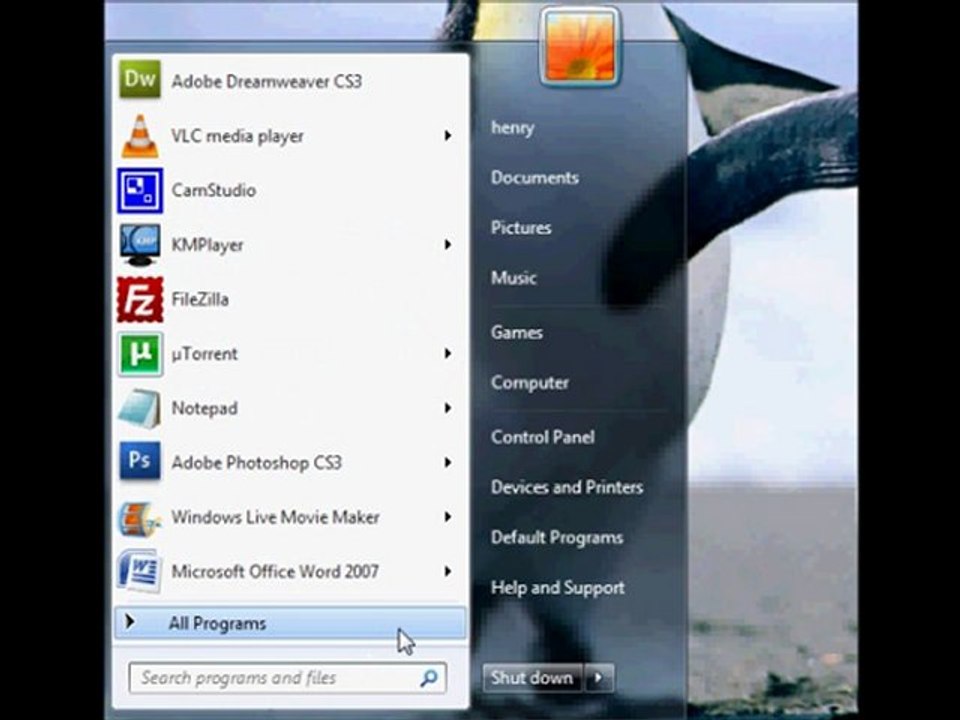This screenshot has width=960, height=720.
Task: Open Adobe Dreamweaver CS3 icon
Action: pos(140,79)
